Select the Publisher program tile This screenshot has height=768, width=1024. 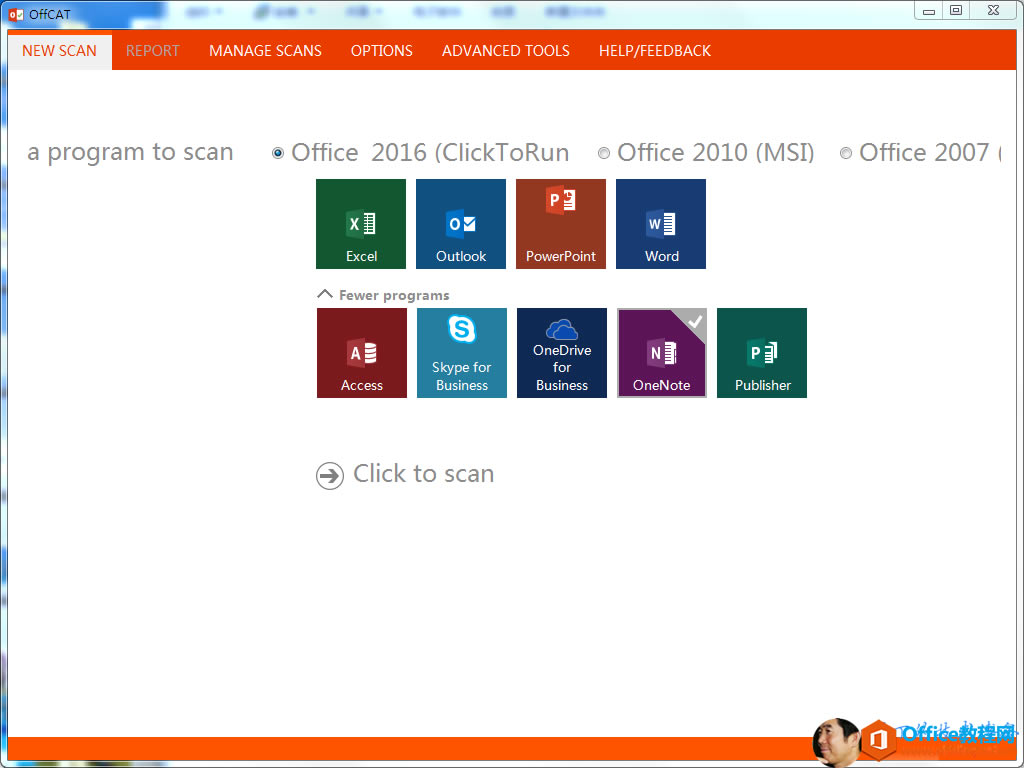pyautogui.click(x=761, y=352)
